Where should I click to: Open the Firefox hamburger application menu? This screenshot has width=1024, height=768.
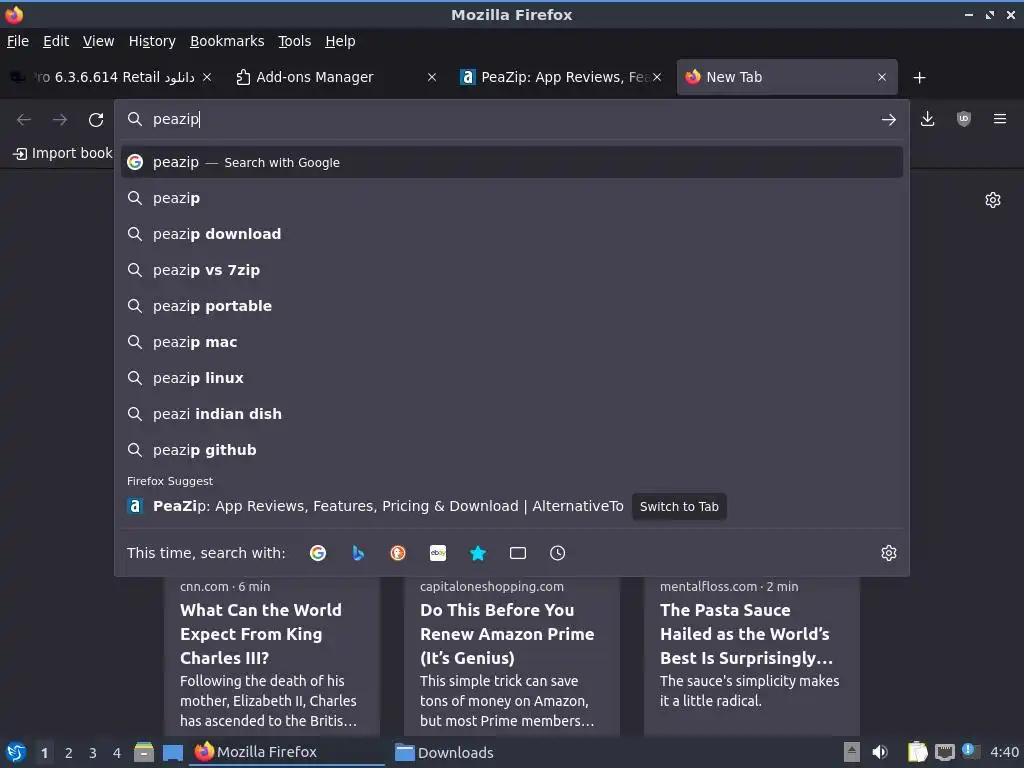(1000, 119)
